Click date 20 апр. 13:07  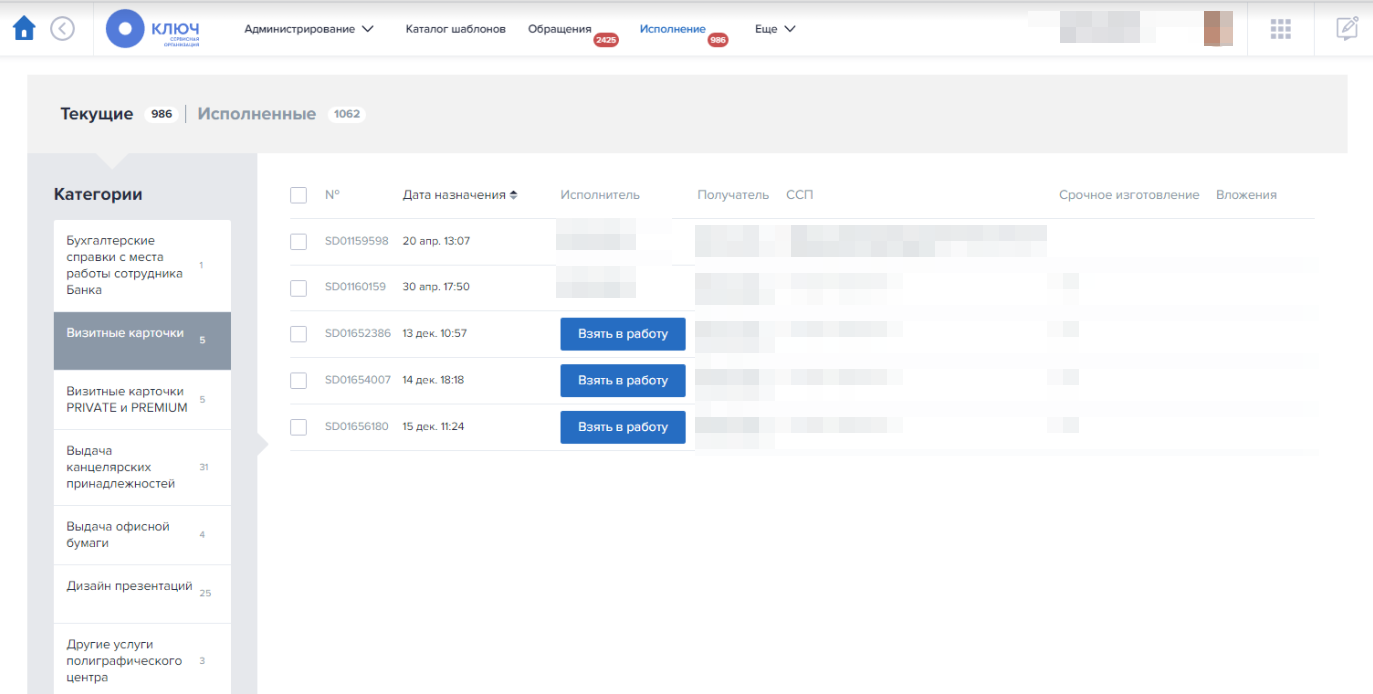[x=436, y=241]
